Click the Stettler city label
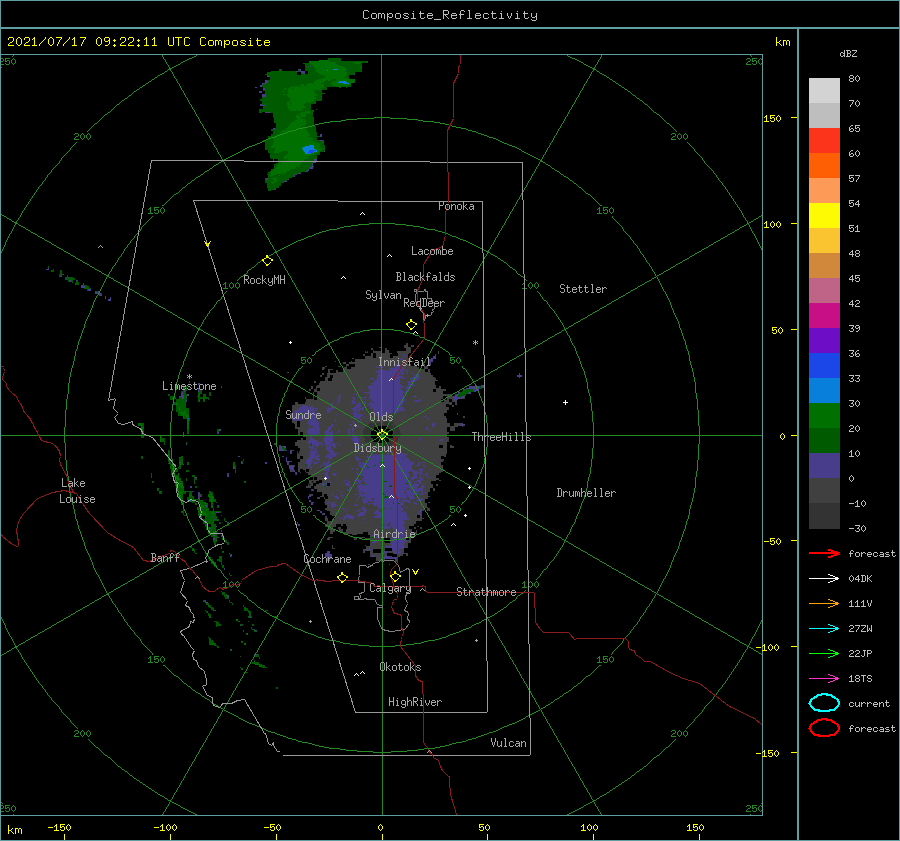The image size is (900, 841). (583, 289)
